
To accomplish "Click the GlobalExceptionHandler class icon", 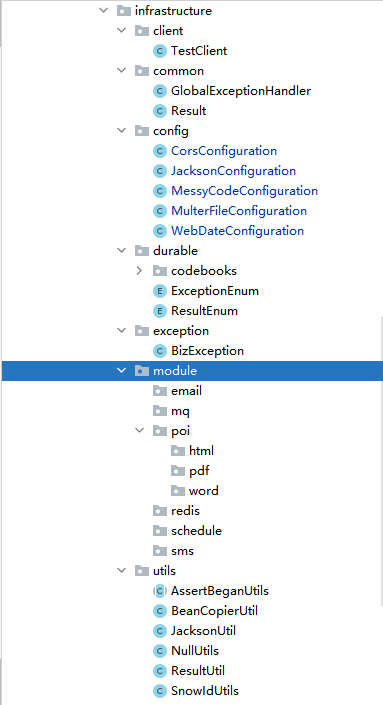I will point(160,91).
